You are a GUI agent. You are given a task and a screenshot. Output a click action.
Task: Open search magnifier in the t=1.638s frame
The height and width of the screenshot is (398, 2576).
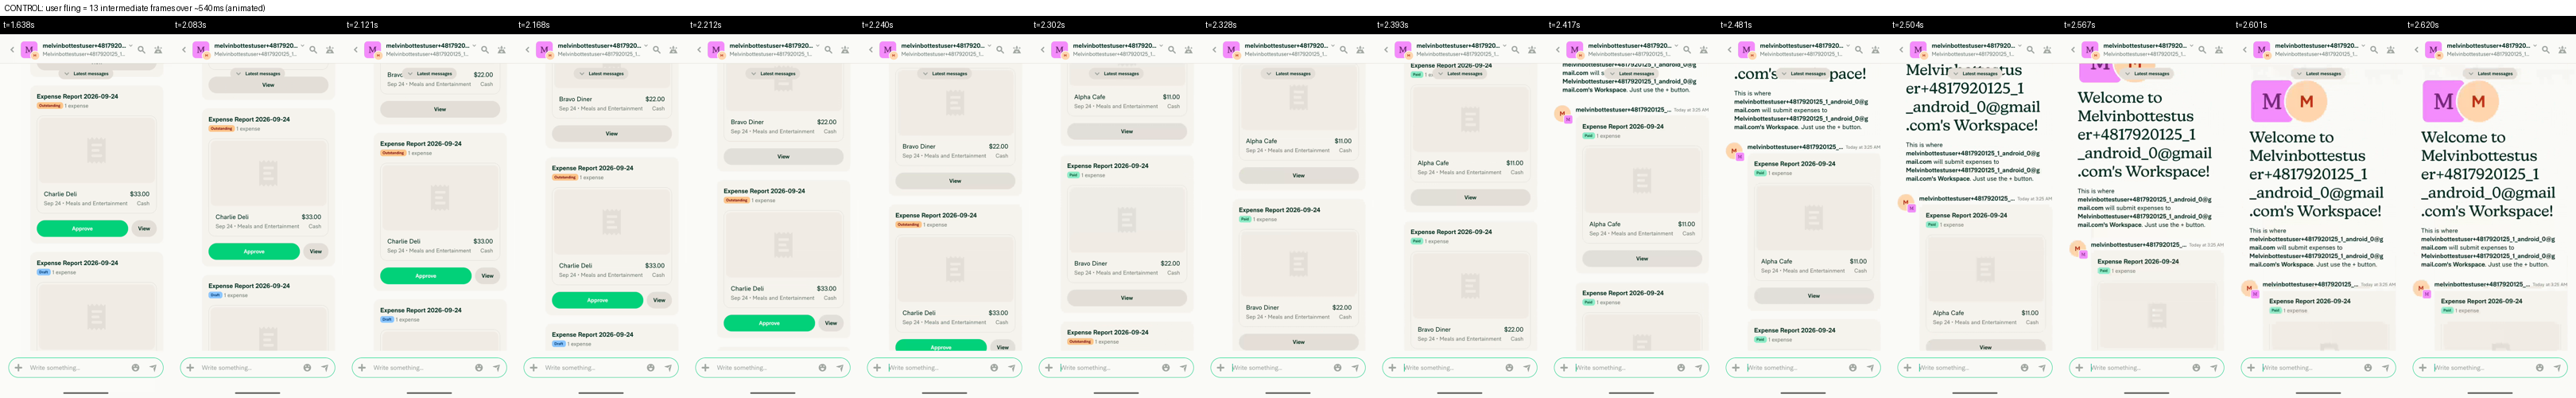(x=141, y=50)
